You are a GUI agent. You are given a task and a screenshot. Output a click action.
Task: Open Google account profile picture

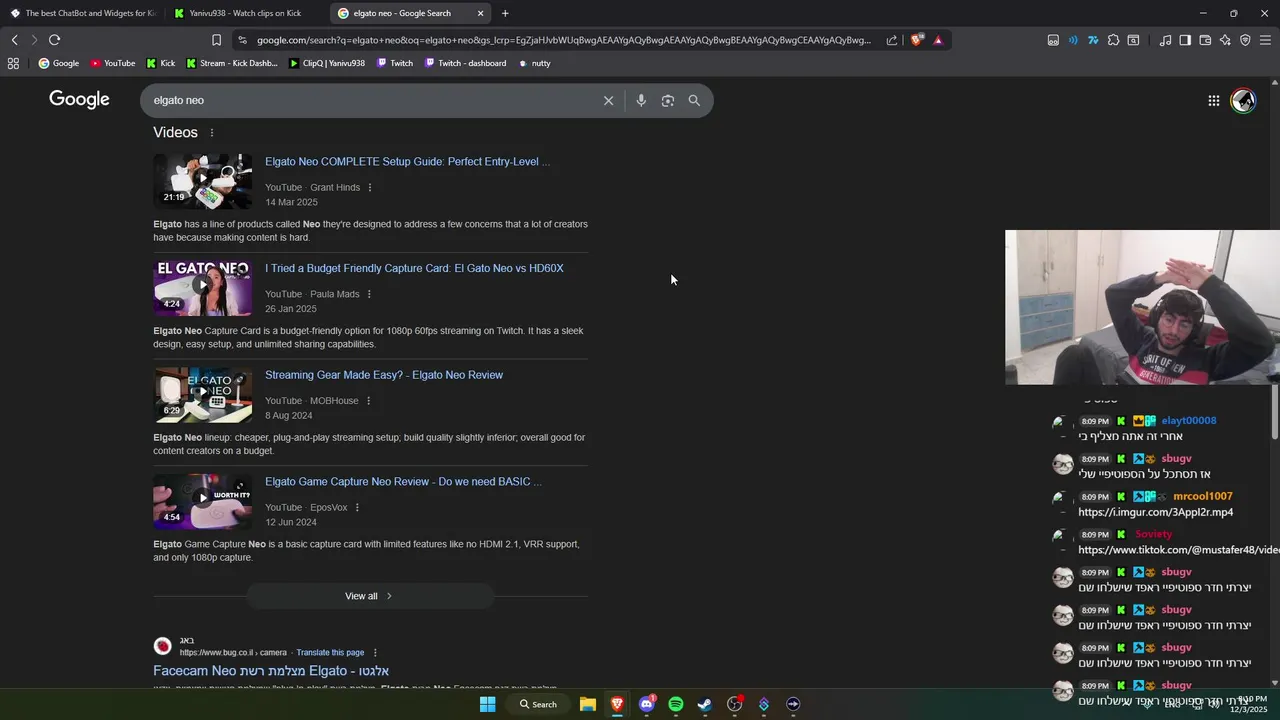point(1243,100)
